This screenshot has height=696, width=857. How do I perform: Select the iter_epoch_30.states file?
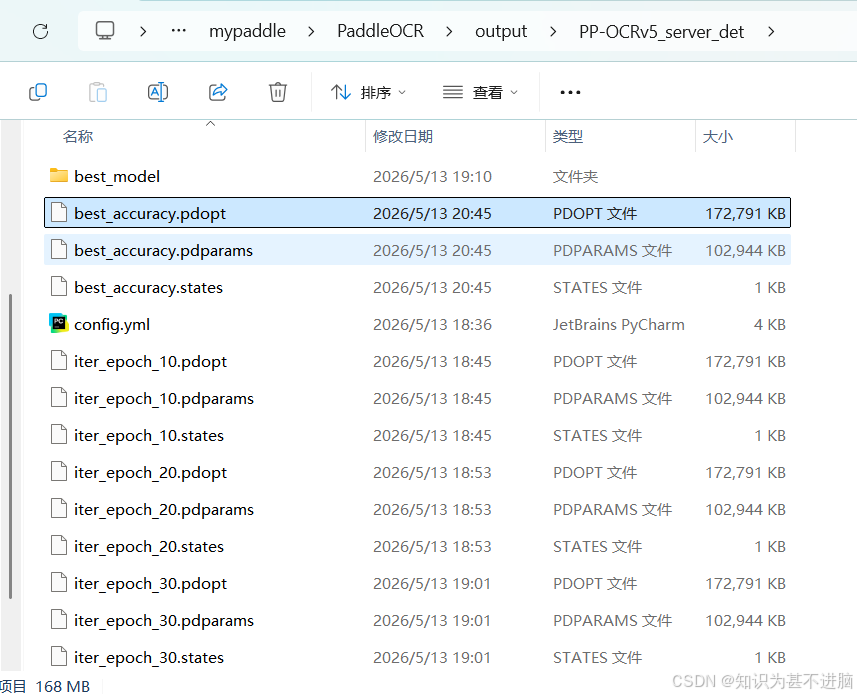[418, 657]
